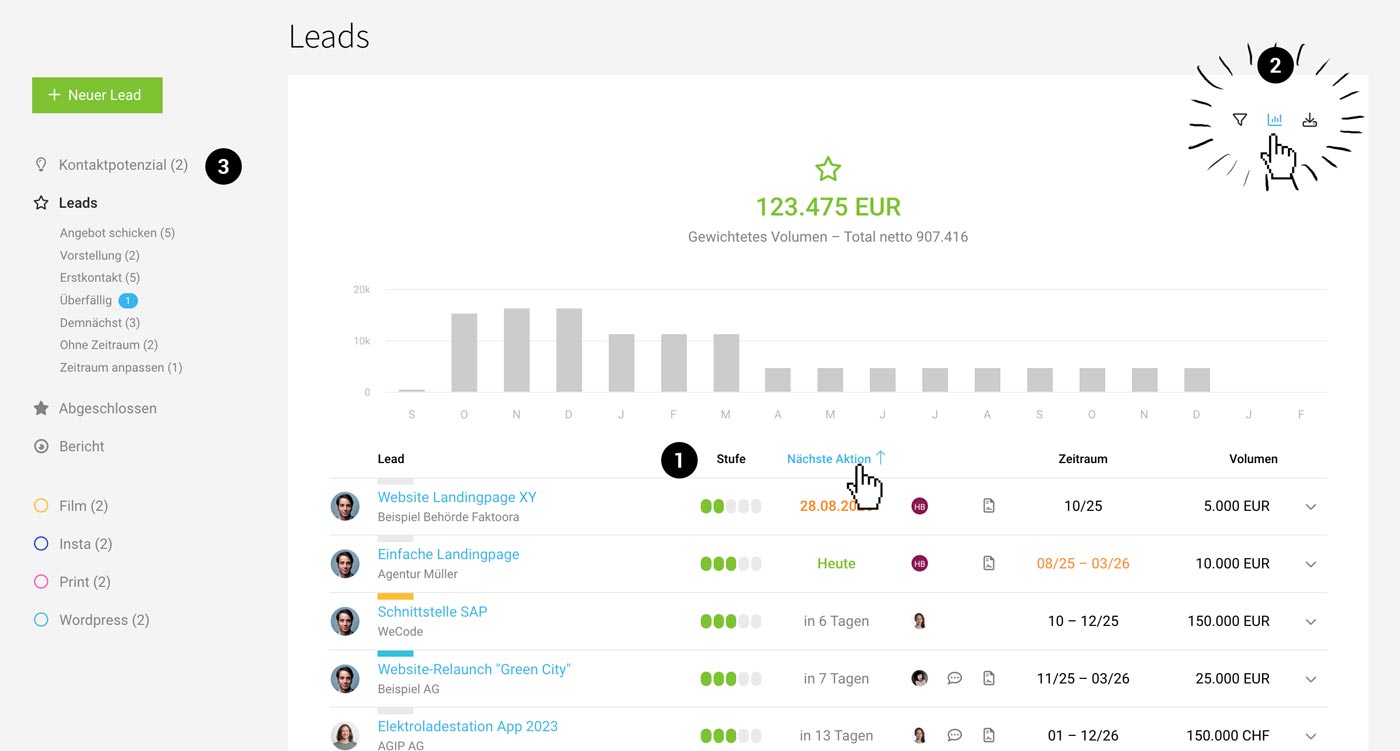The image size is (1400, 751).
Task: Click the download export icon
Action: click(x=1309, y=120)
